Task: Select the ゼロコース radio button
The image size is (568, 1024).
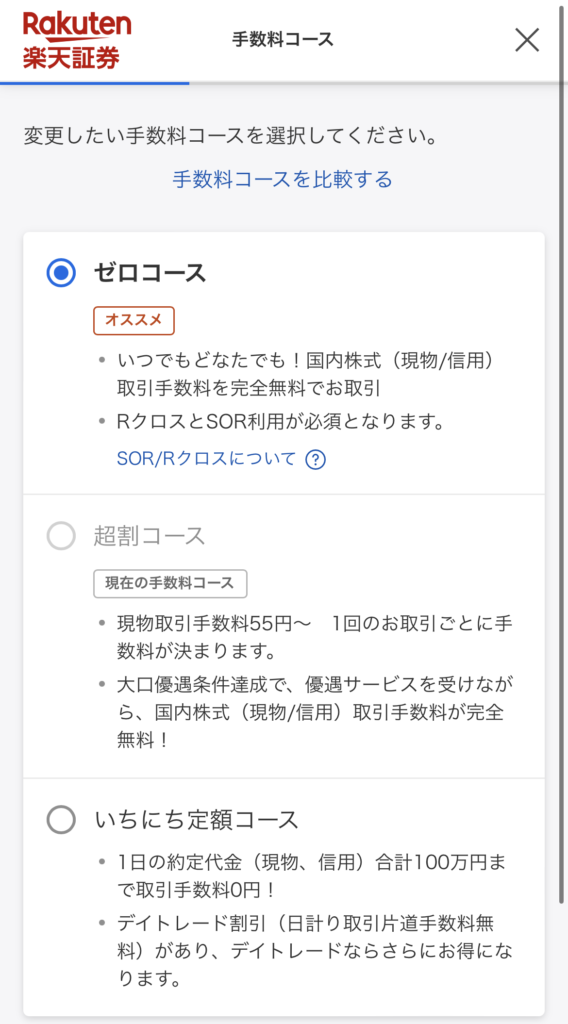Action: pyautogui.click(x=61, y=273)
